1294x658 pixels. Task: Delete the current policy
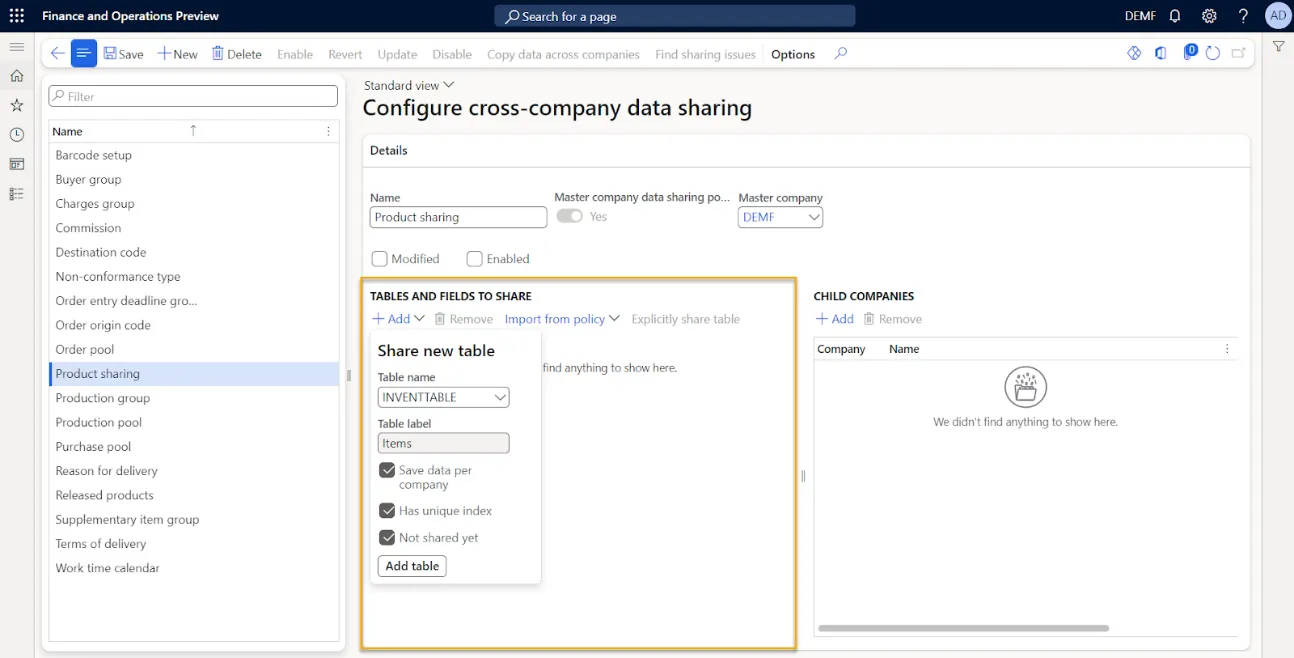(x=237, y=54)
